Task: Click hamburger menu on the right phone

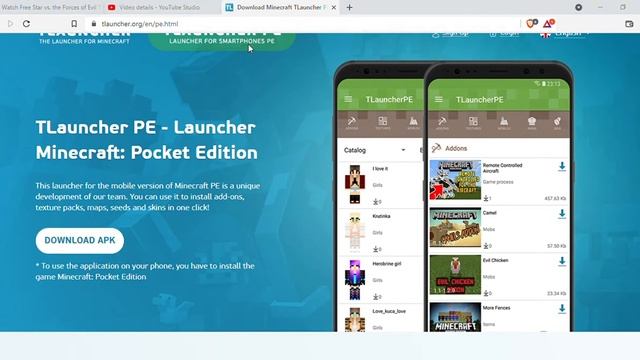Action: (439, 99)
